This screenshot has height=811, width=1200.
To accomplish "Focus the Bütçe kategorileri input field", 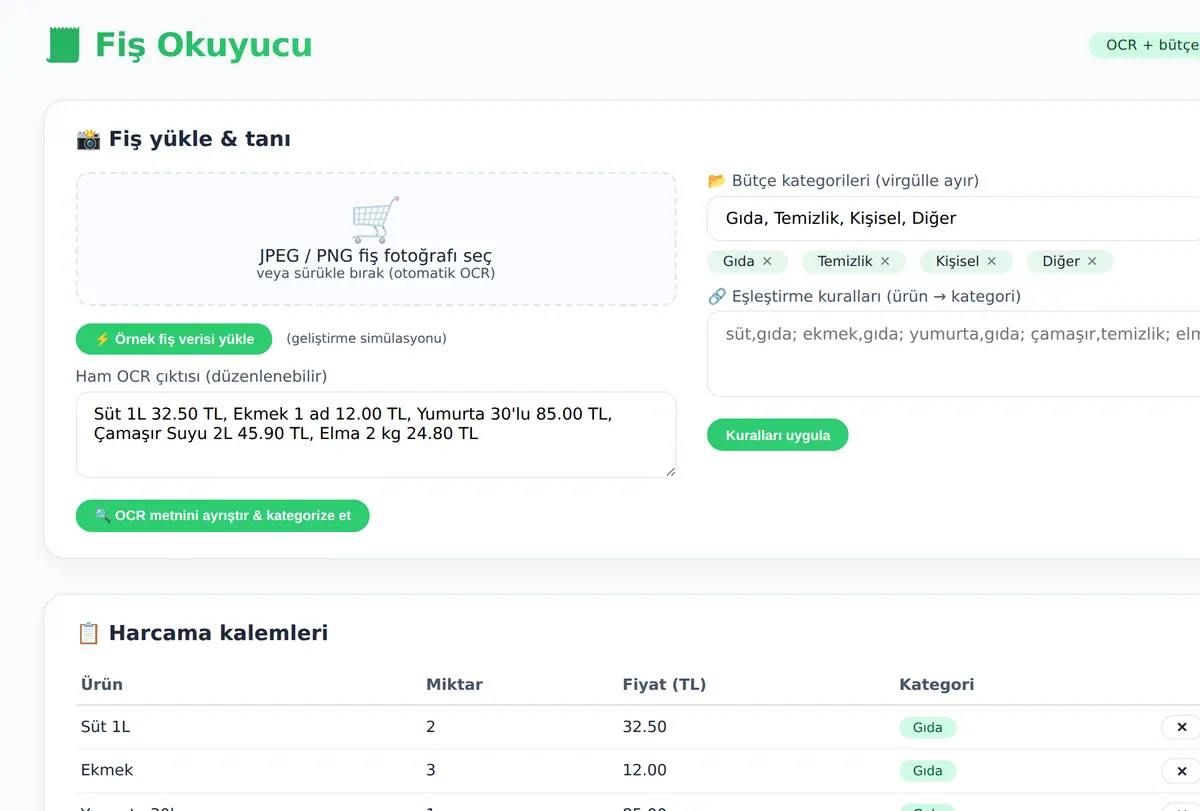I will 953,218.
